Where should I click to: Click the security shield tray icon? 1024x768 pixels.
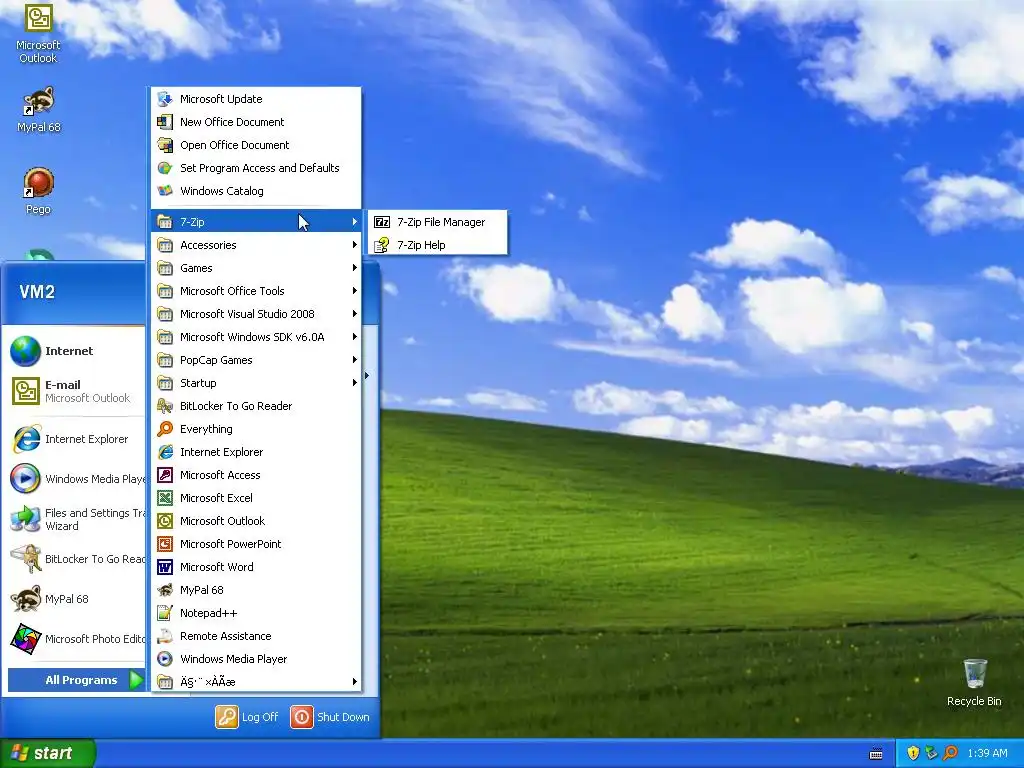(913, 753)
